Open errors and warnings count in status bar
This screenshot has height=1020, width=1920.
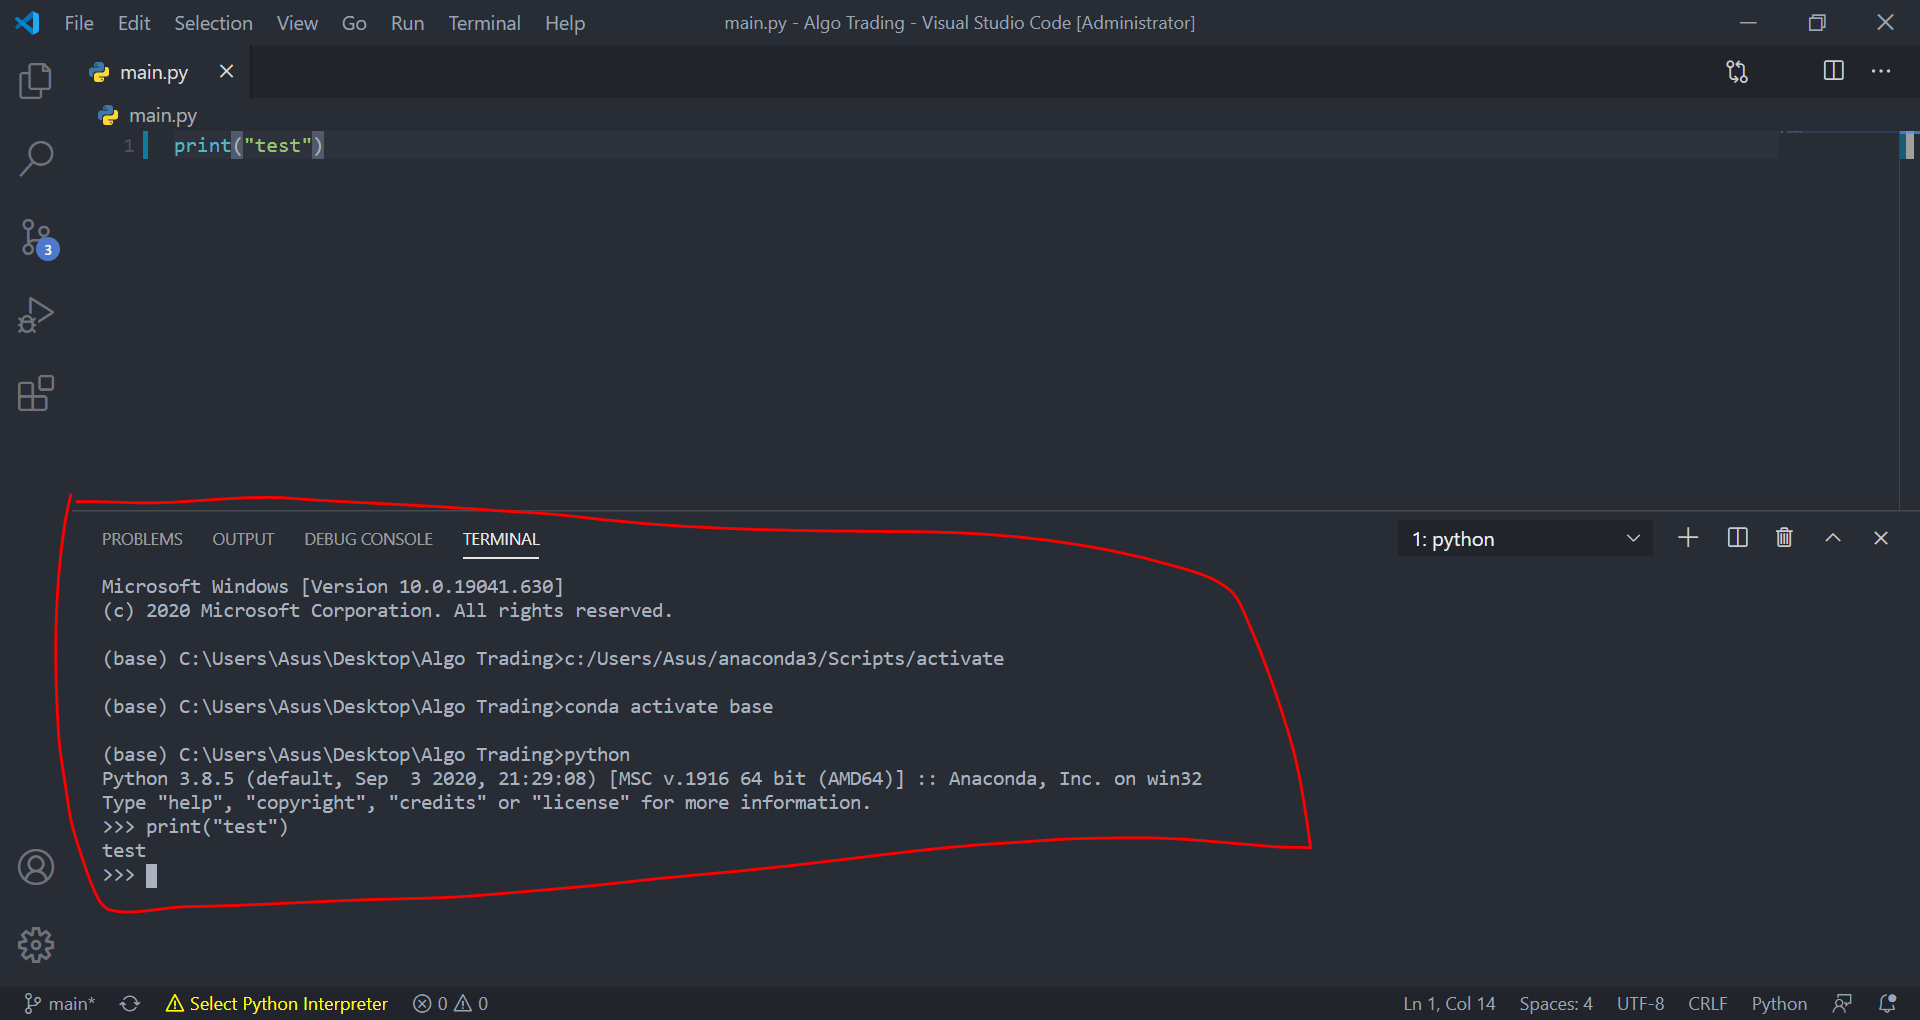(x=451, y=1003)
